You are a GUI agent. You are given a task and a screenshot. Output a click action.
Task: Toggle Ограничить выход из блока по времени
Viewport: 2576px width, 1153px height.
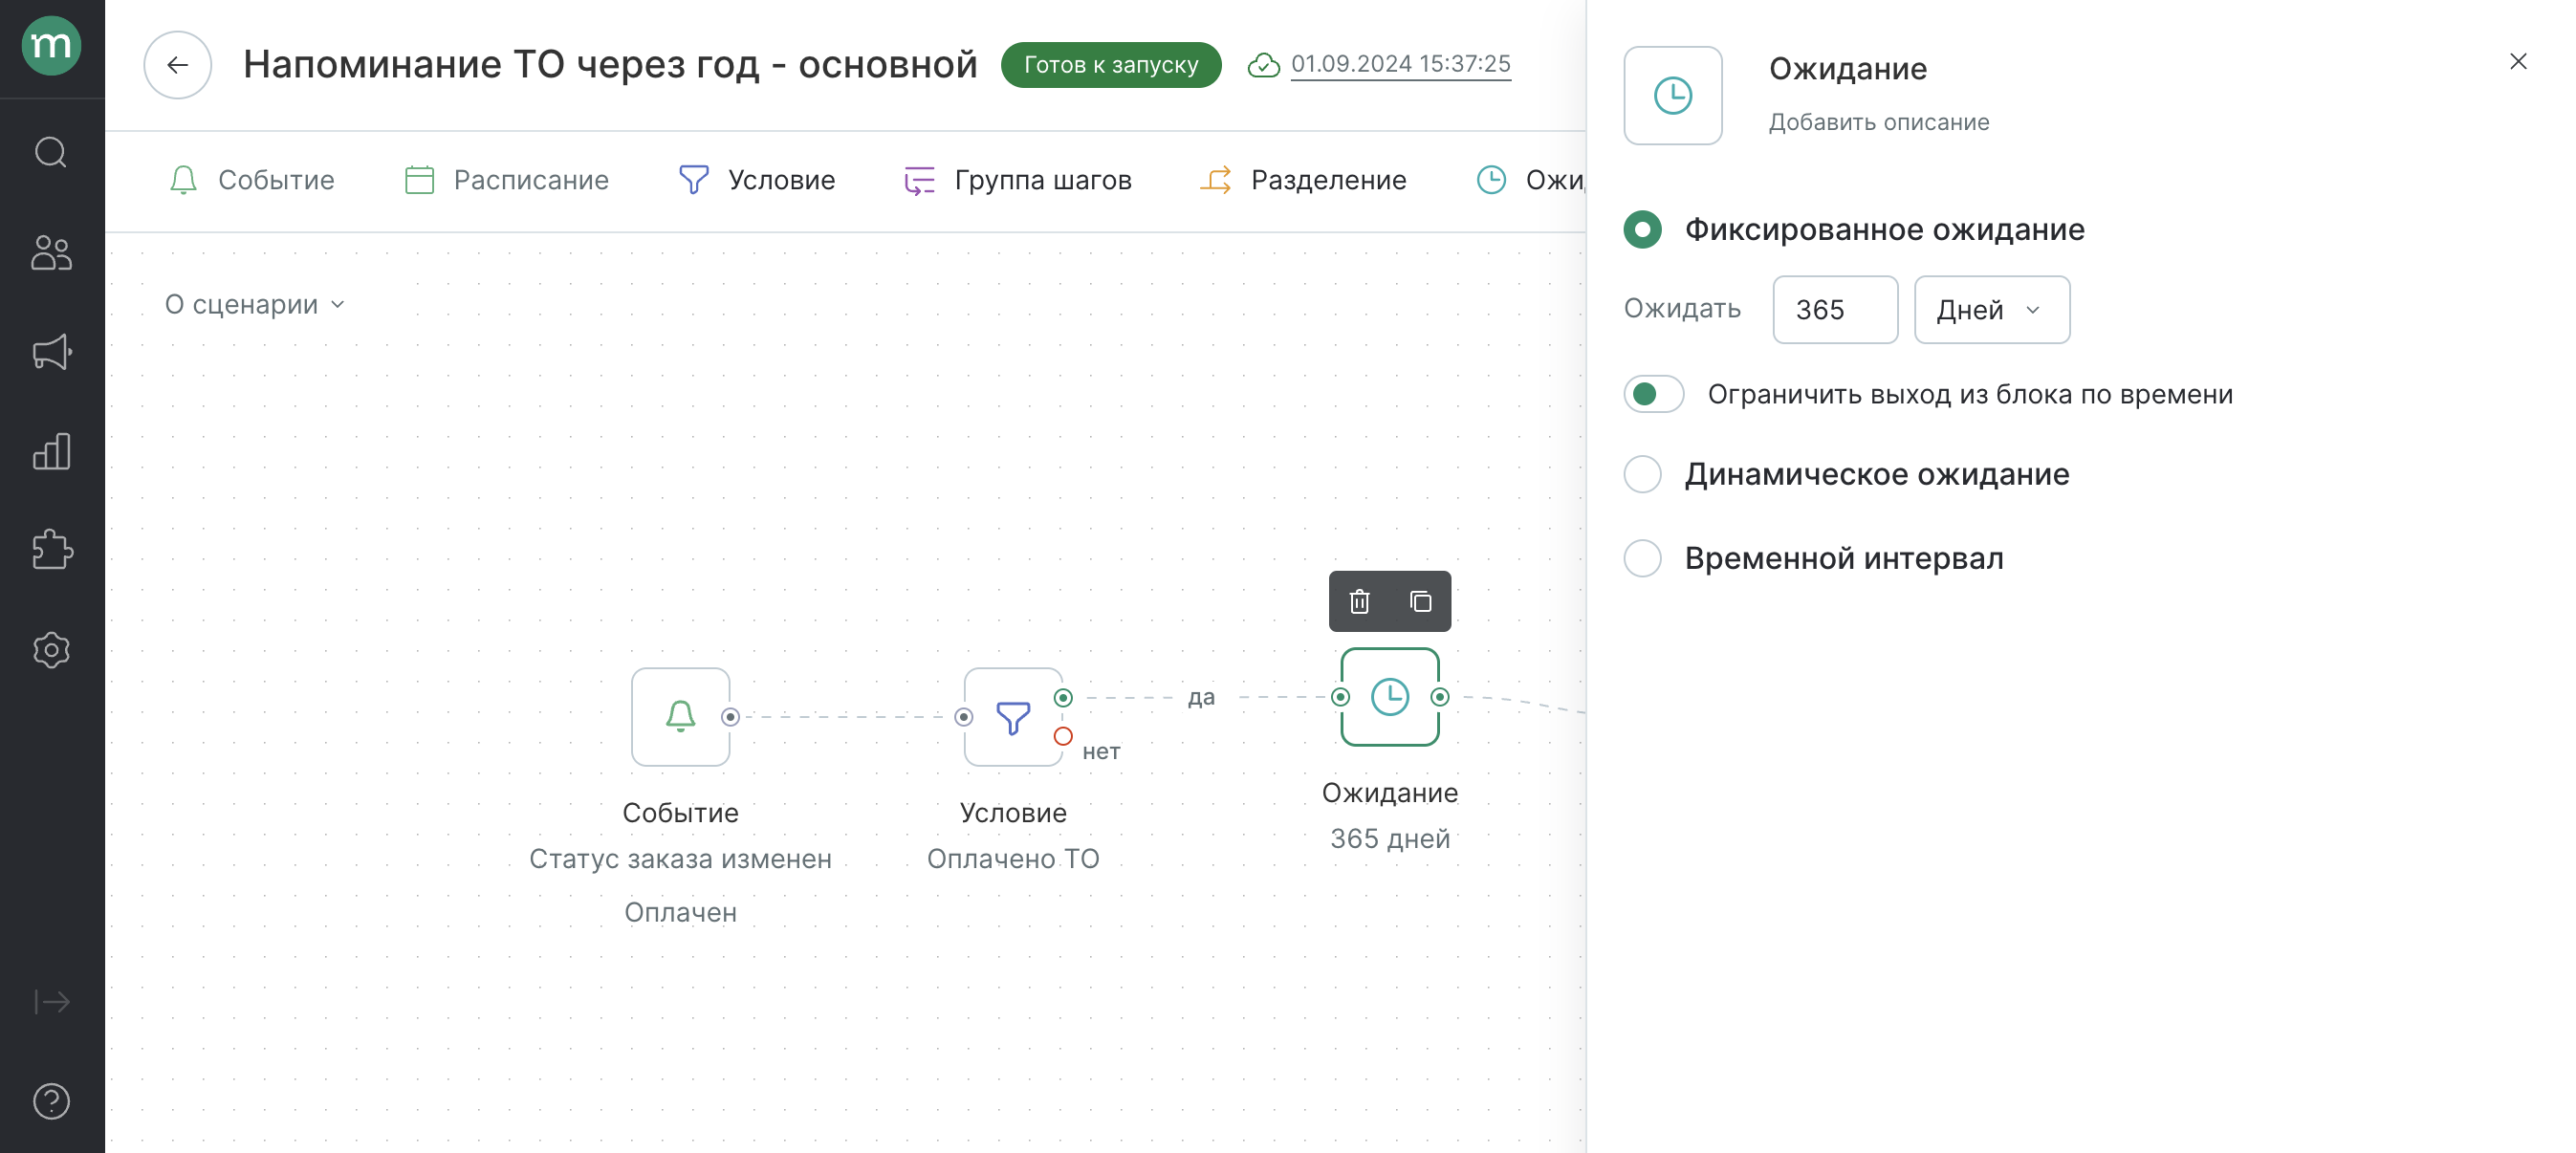coord(1654,394)
